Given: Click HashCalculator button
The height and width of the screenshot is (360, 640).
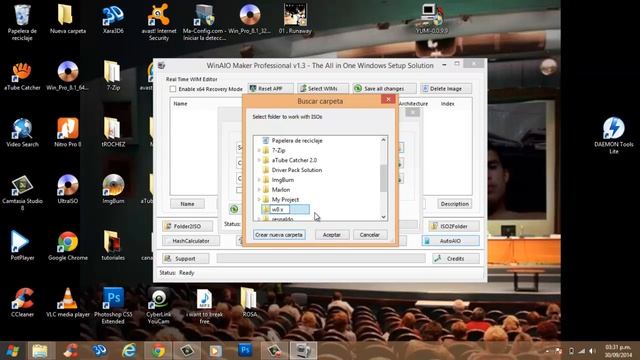Looking at the screenshot, I should (x=191, y=241).
